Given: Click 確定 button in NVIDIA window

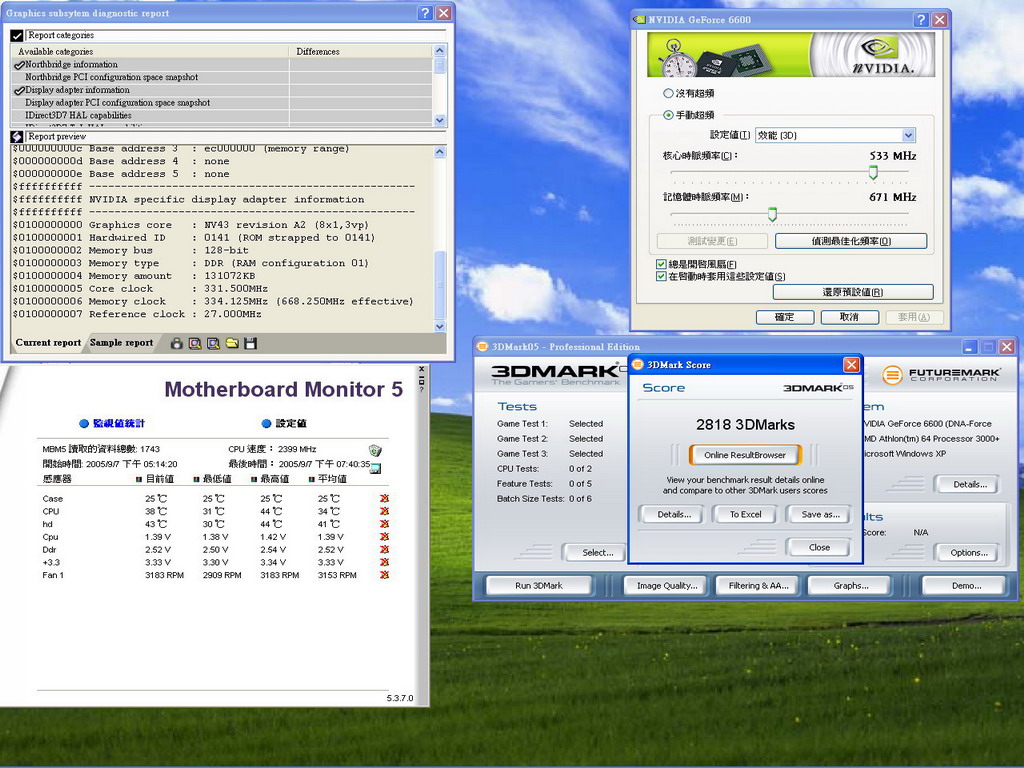Looking at the screenshot, I should (x=784, y=317).
